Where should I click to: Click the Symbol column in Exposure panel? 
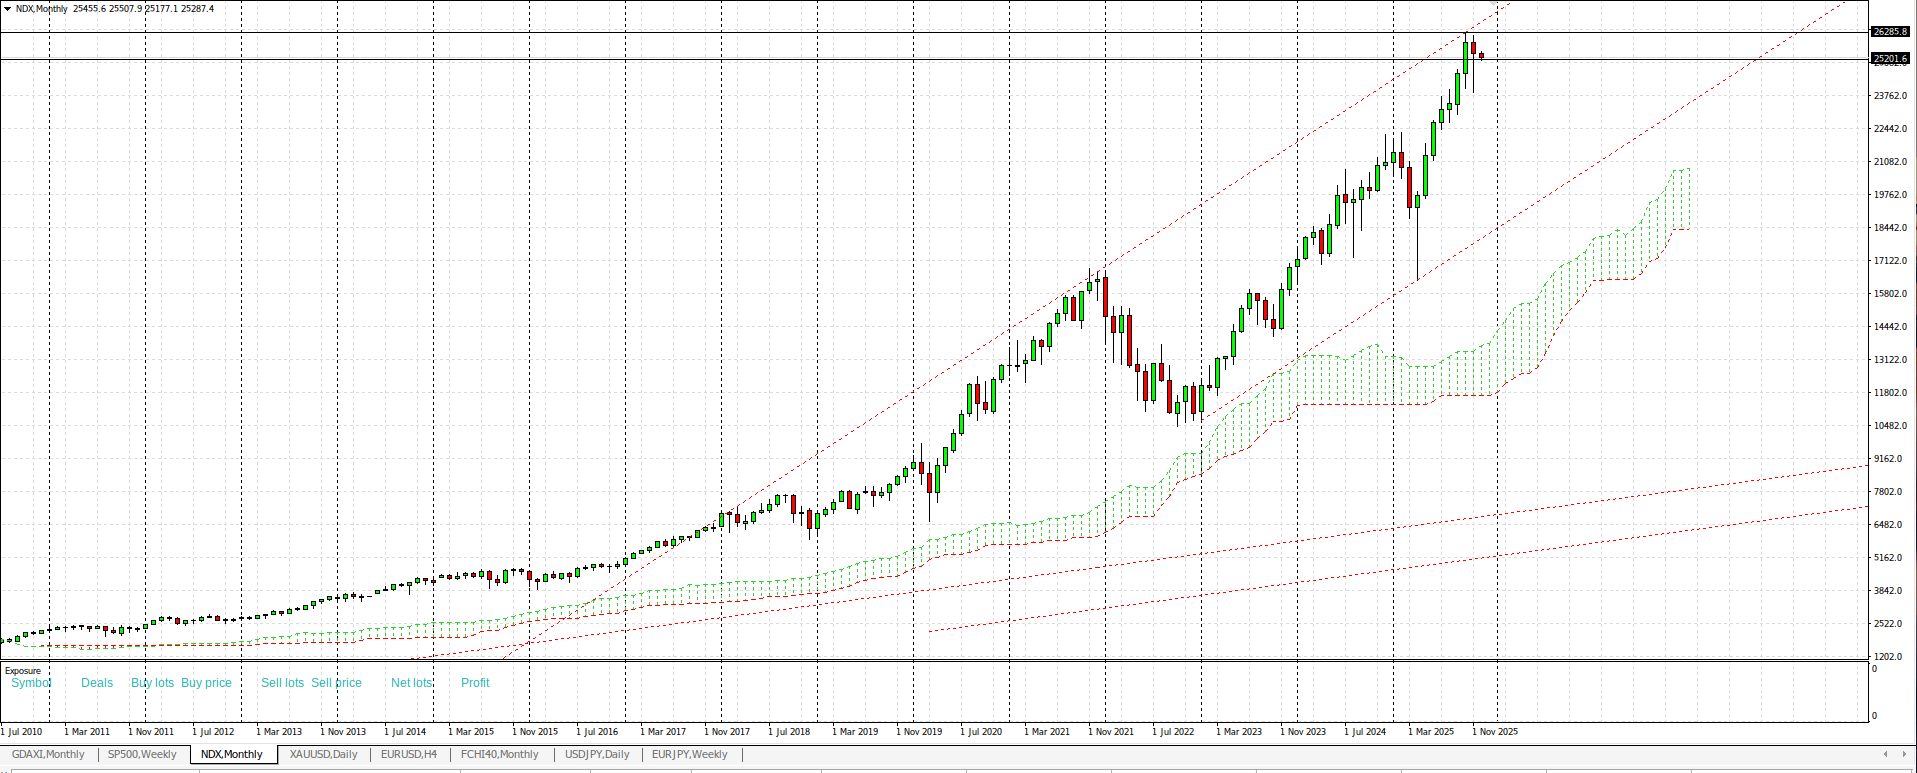[x=31, y=683]
